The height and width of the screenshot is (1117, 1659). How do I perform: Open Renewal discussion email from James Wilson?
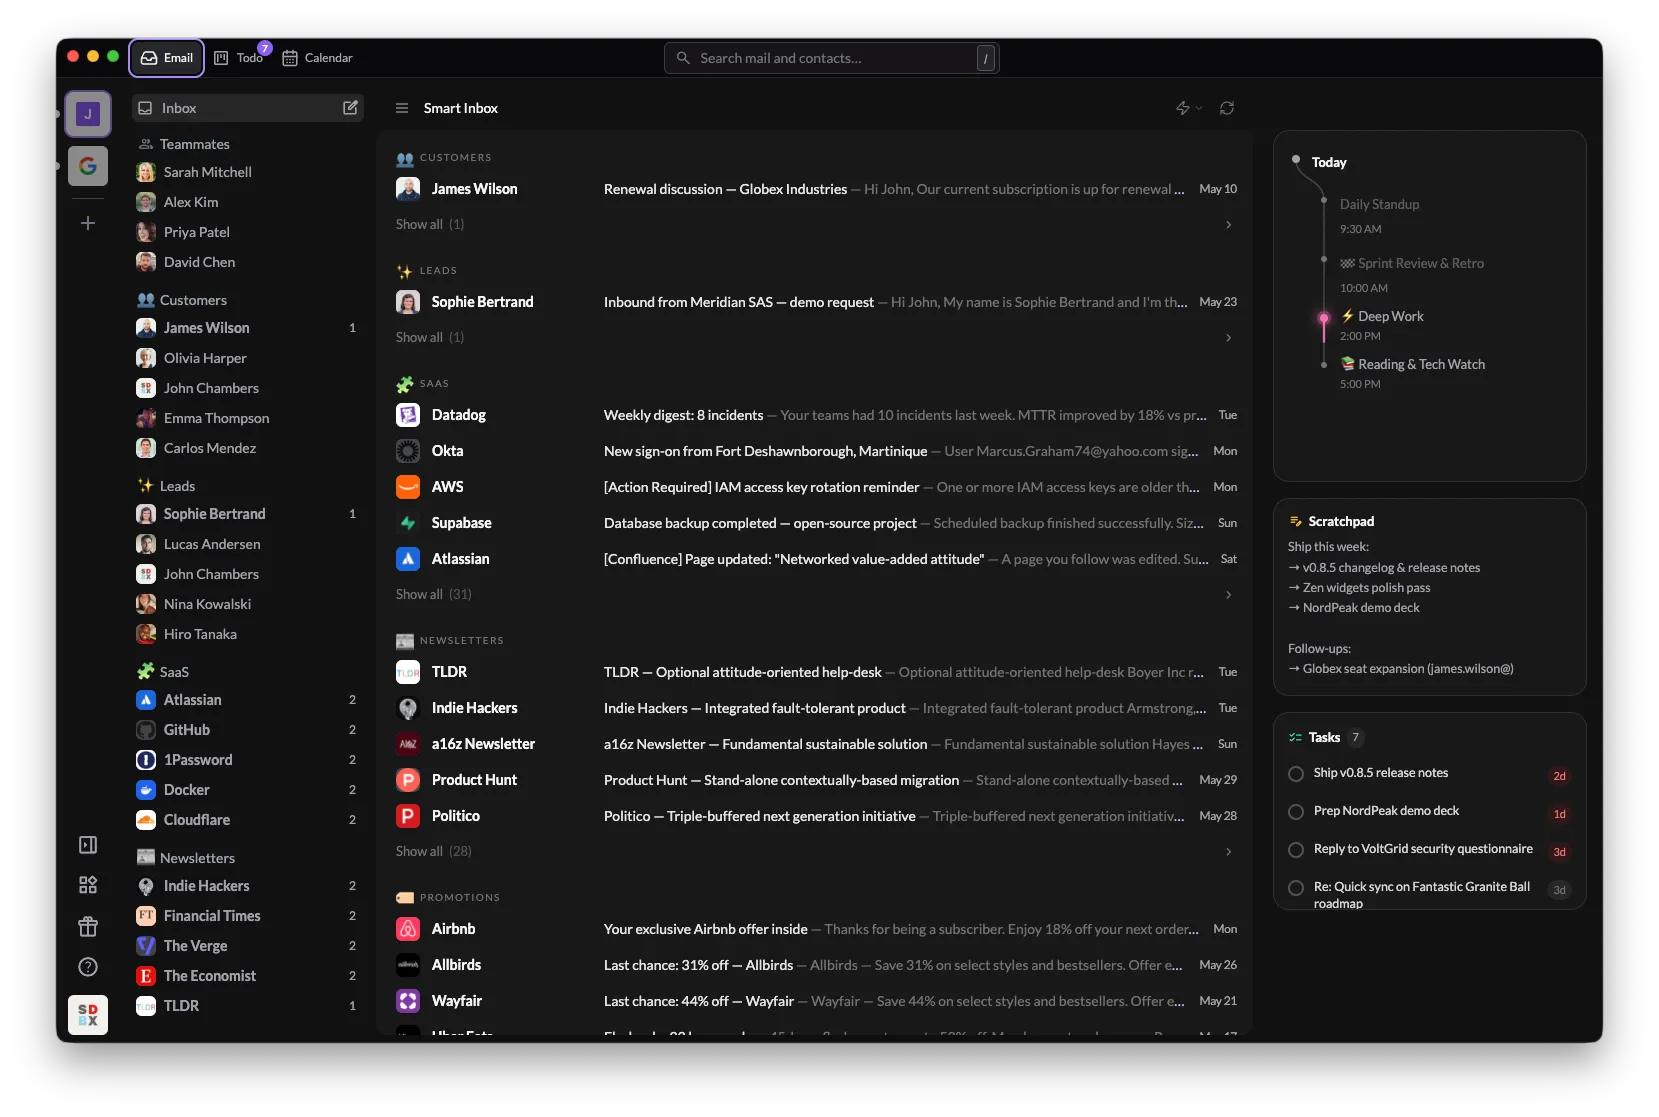pyautogui.click(x=816, y=189)
